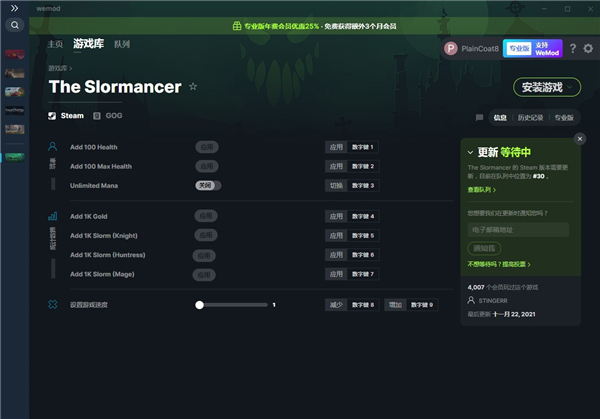Open the comments chat icon
This screenshot has width=600, height=419.
pos(479,117)
